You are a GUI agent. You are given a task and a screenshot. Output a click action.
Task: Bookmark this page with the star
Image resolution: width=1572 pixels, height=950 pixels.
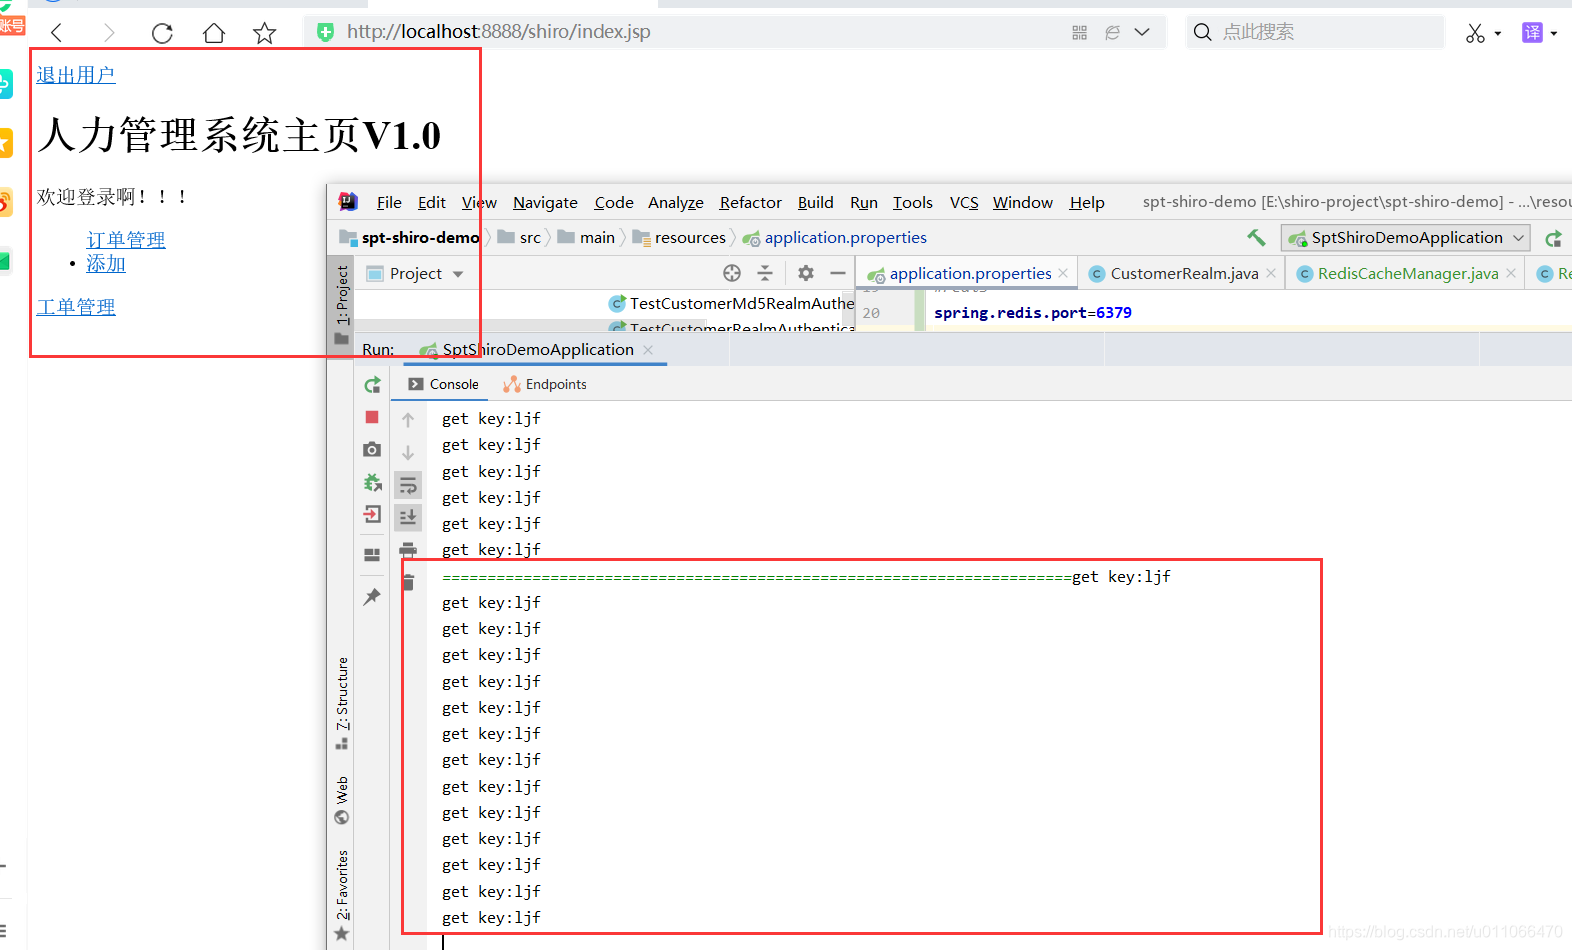[x=265, y=33]
